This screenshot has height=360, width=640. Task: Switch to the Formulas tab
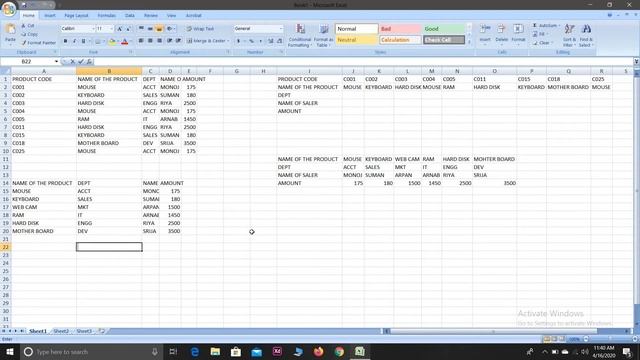coord(107,16)
